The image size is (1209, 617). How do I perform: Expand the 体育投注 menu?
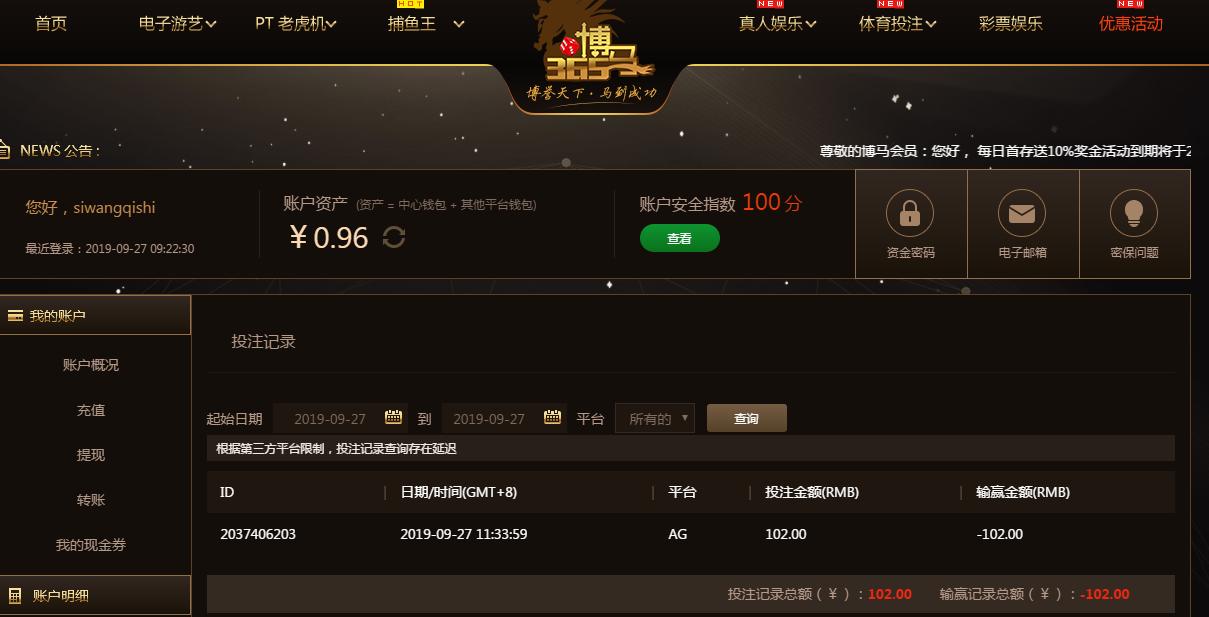click(x=898, y=24)
